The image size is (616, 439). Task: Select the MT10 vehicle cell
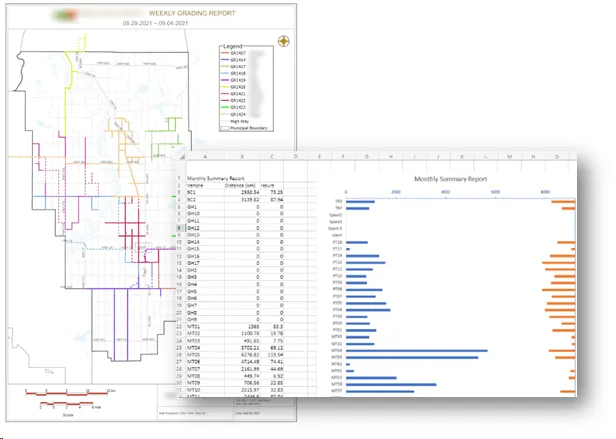[x=205, y=390]
